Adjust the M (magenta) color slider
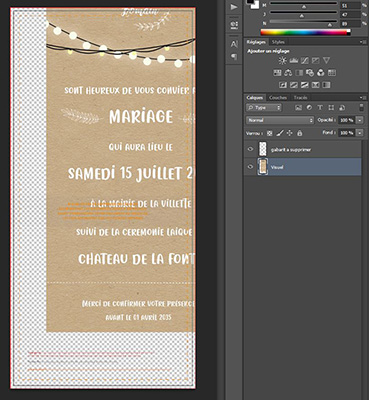Image resolution: width=369 pixels, height=400 pixels. pos(304,5)
